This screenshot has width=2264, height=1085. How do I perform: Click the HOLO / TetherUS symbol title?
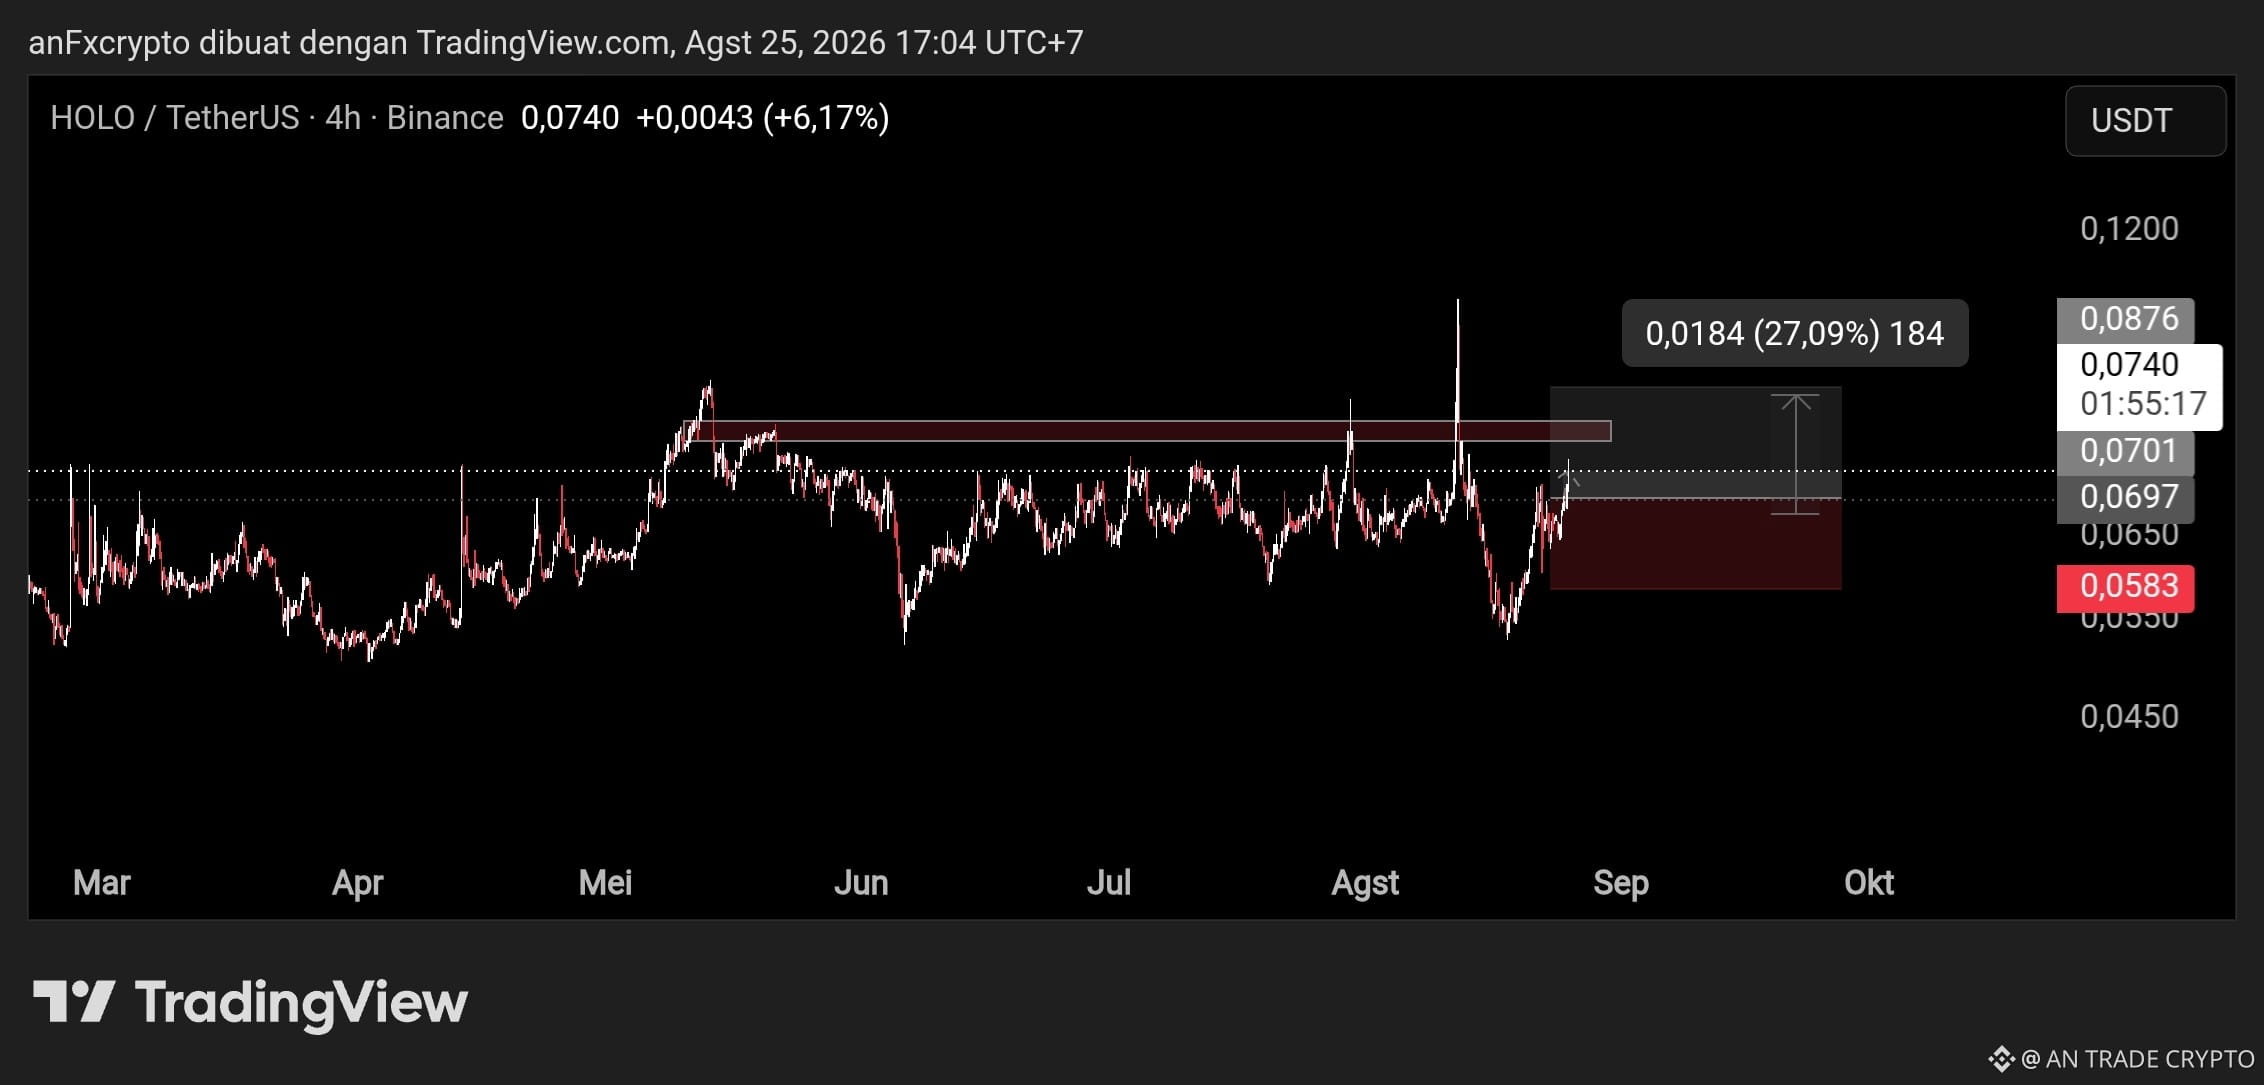(177, 118)
